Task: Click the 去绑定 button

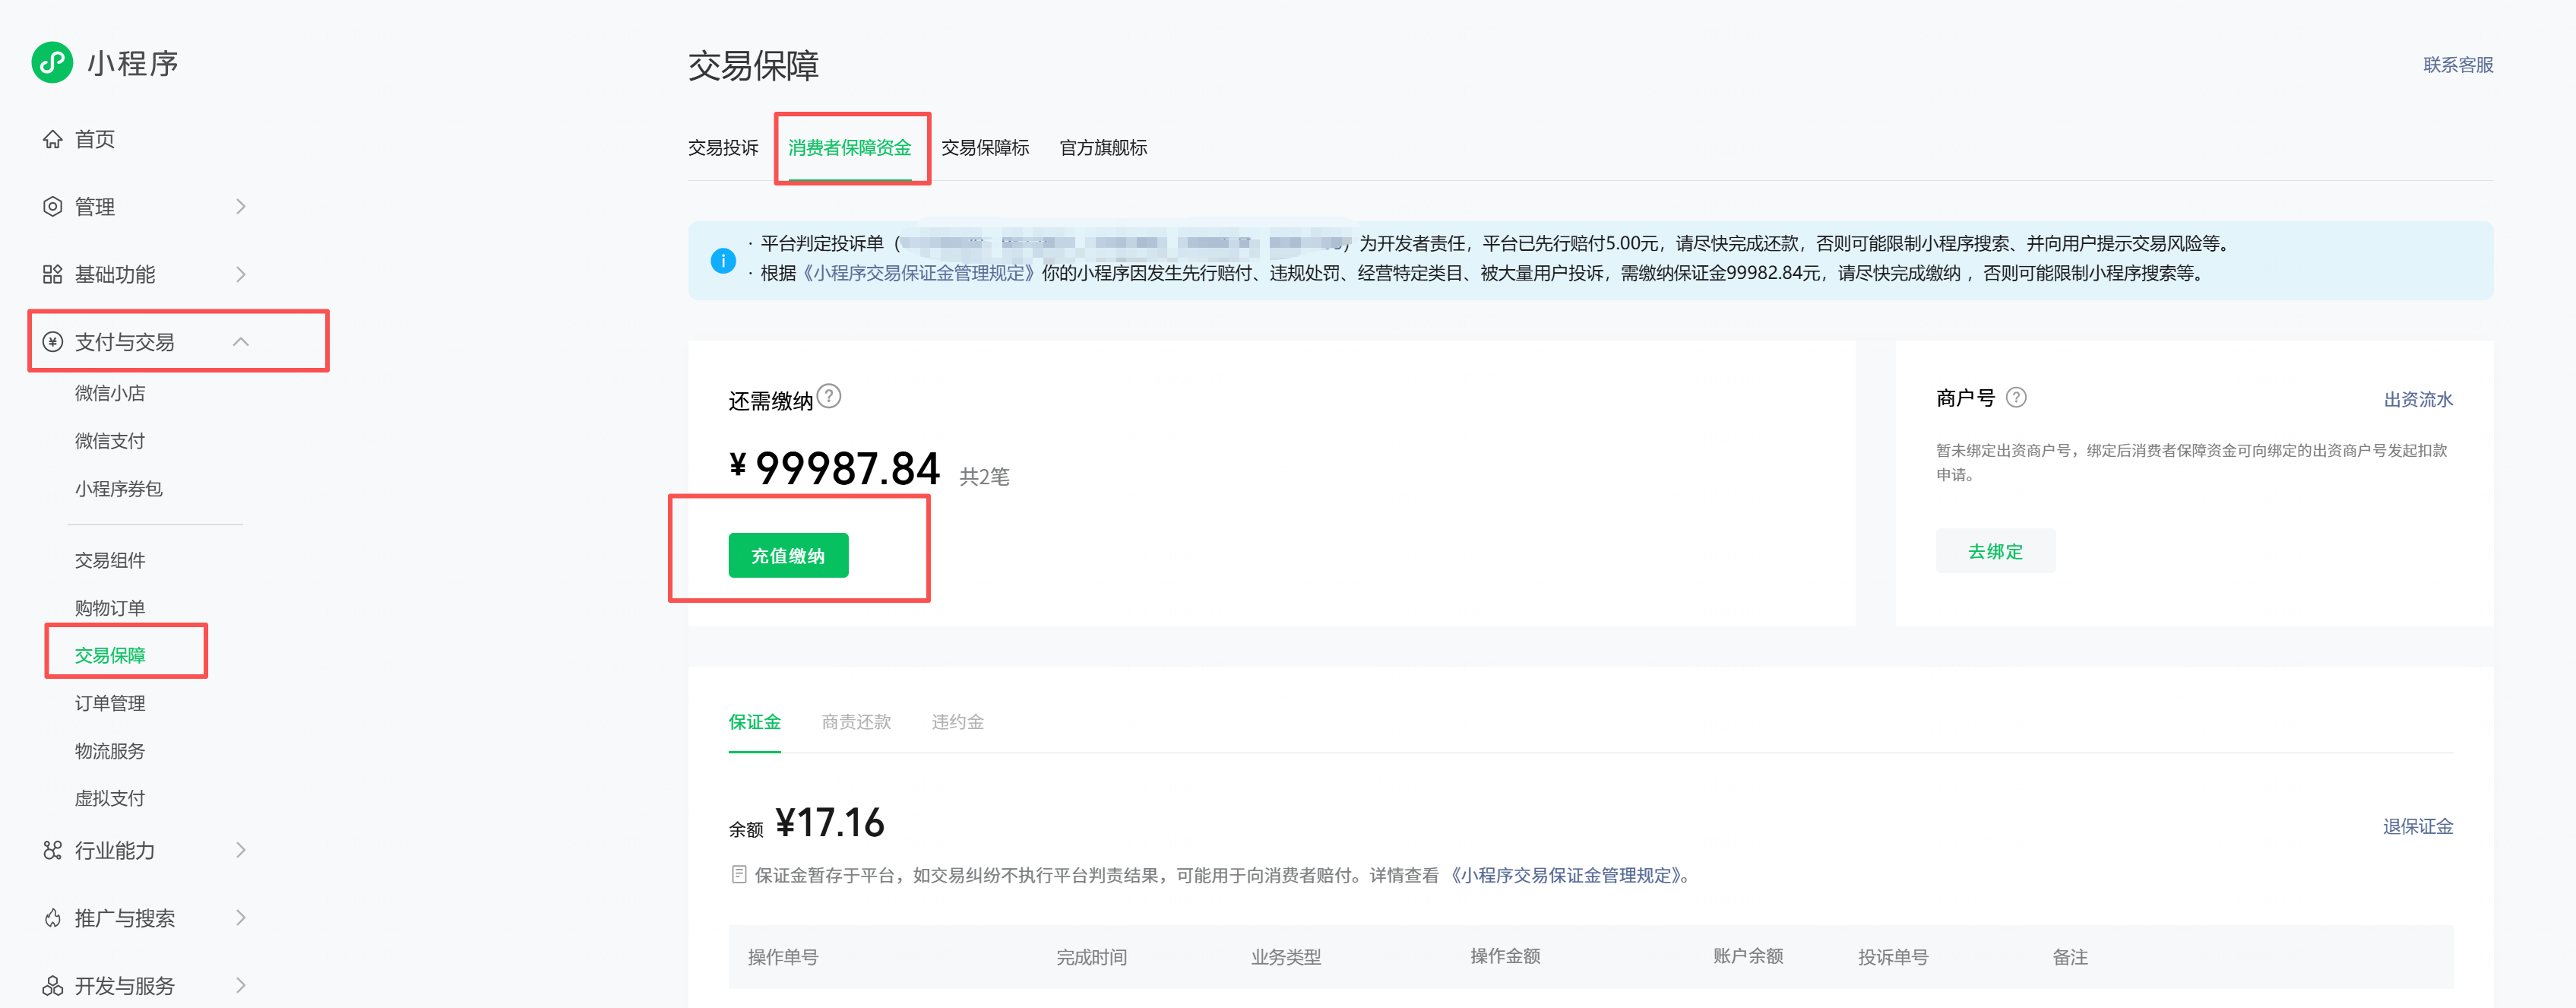Action: pos(1995,551)
